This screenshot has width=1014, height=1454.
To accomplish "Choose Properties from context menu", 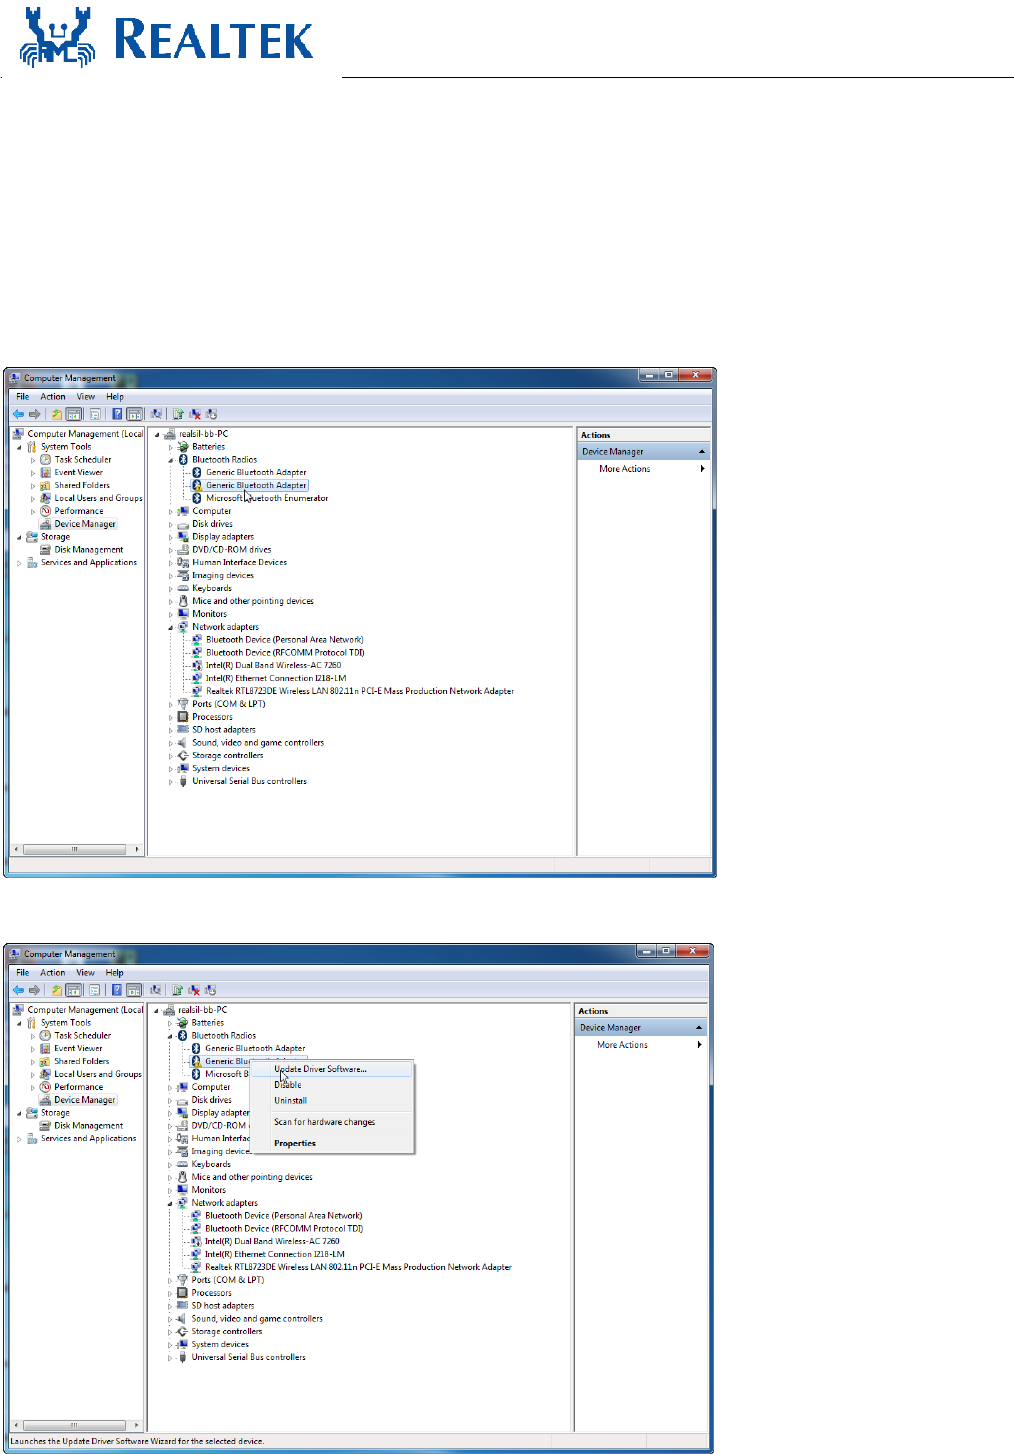I will (x=295, y=1143).
